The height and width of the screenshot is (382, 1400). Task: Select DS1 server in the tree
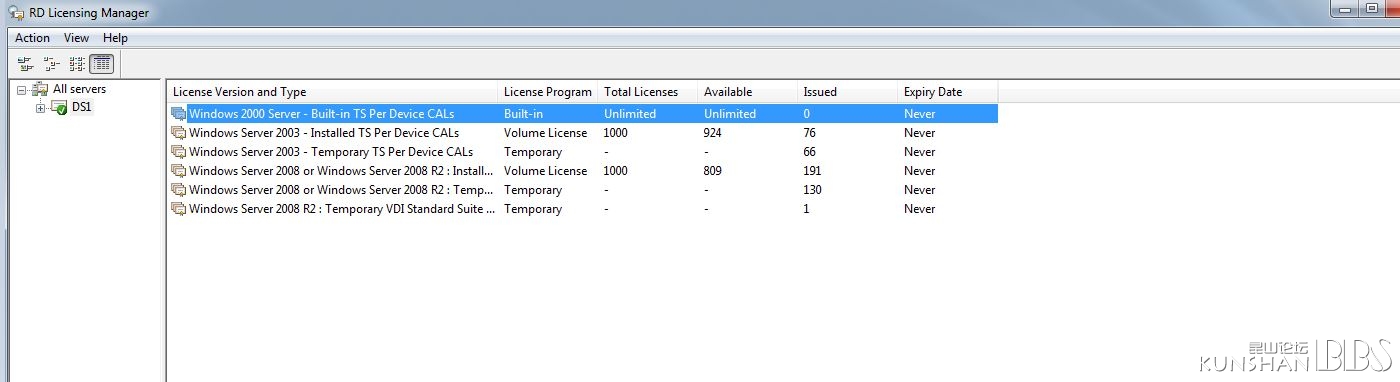coord(82,107)
